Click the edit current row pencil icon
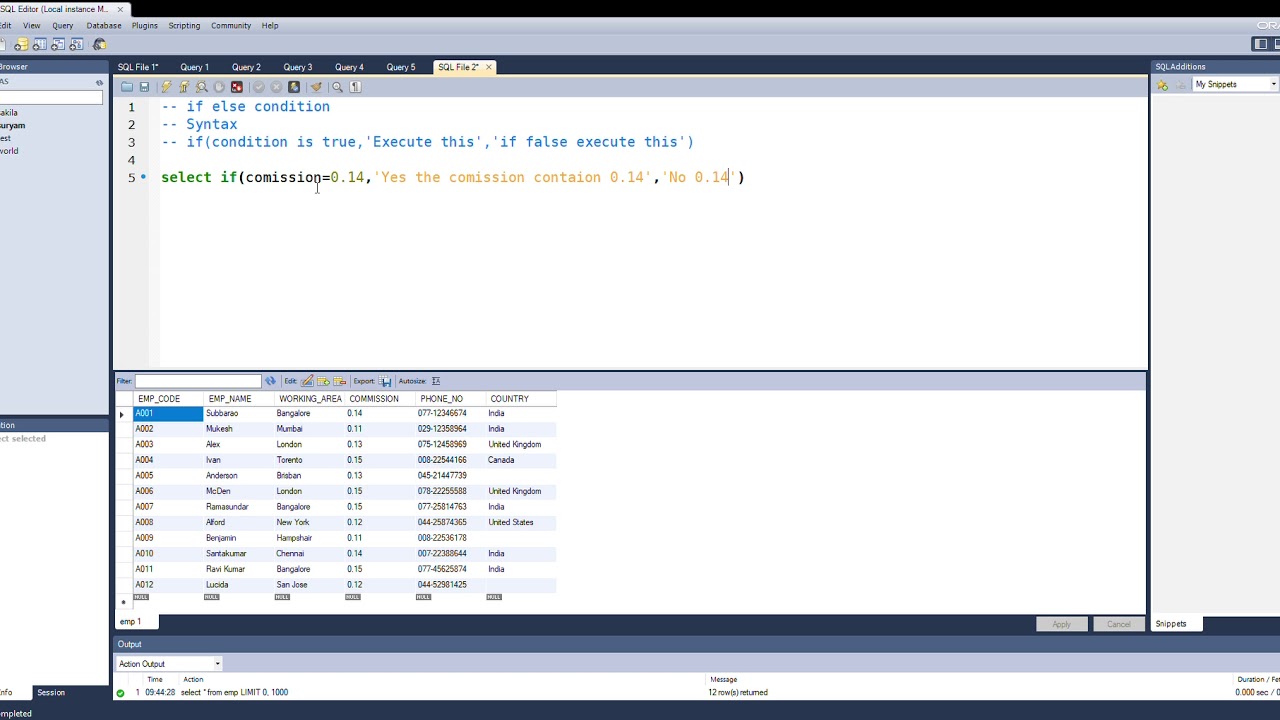The height and width of the screenshot is (720, 1280). (307, 381)
